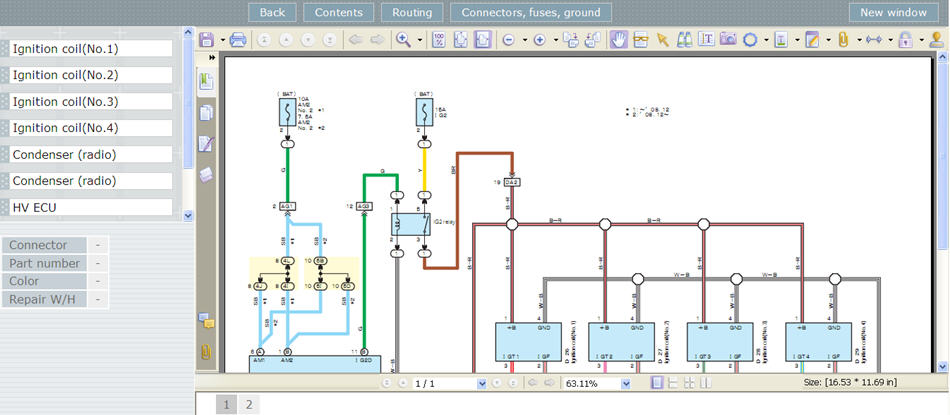This screenshot has width=950, height=415.
Task: Open the zoom percentage 63.11% dropdown
Action: pyautogui.click(x=626, y=383)
